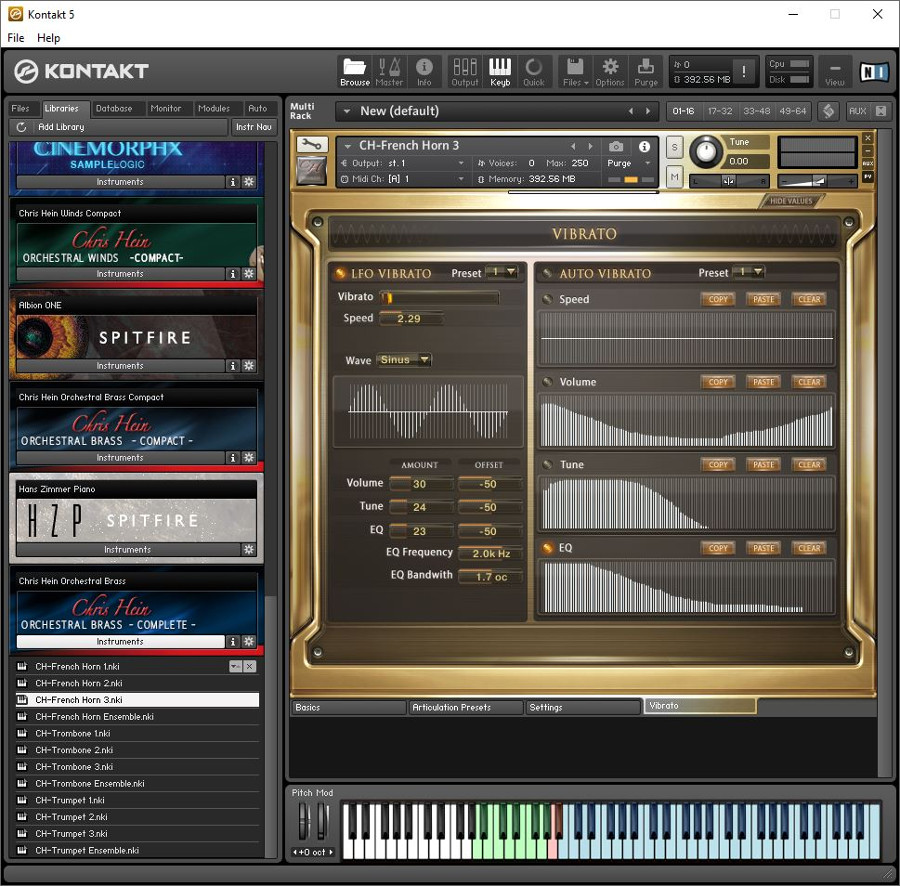Show the Info pane
The width and height of the screenshot is (900, 886).
(x=424, y=72)
